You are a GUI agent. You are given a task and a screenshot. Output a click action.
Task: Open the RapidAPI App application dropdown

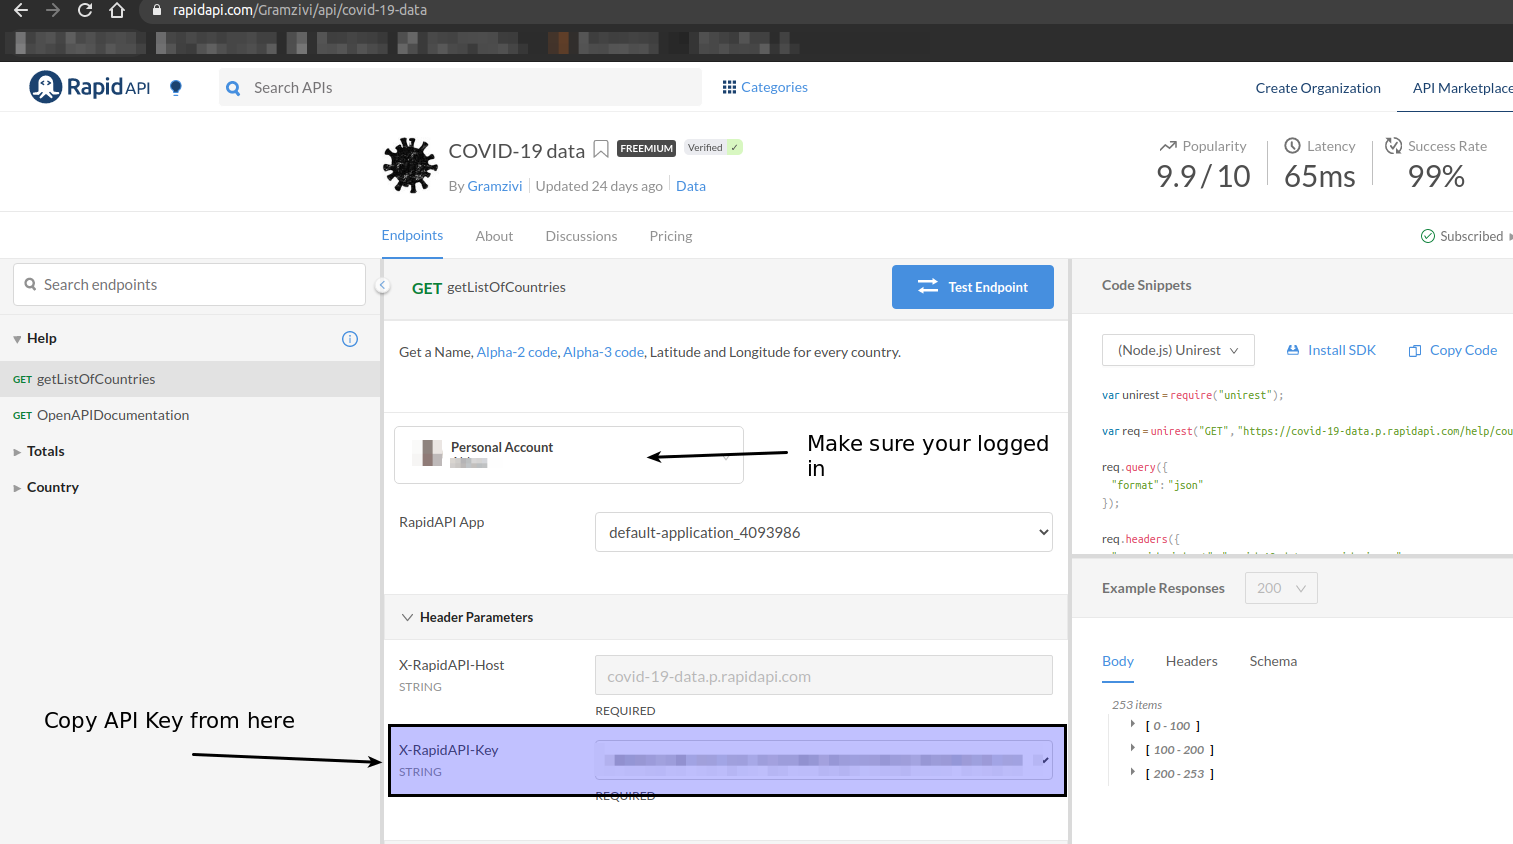(824, 532)
